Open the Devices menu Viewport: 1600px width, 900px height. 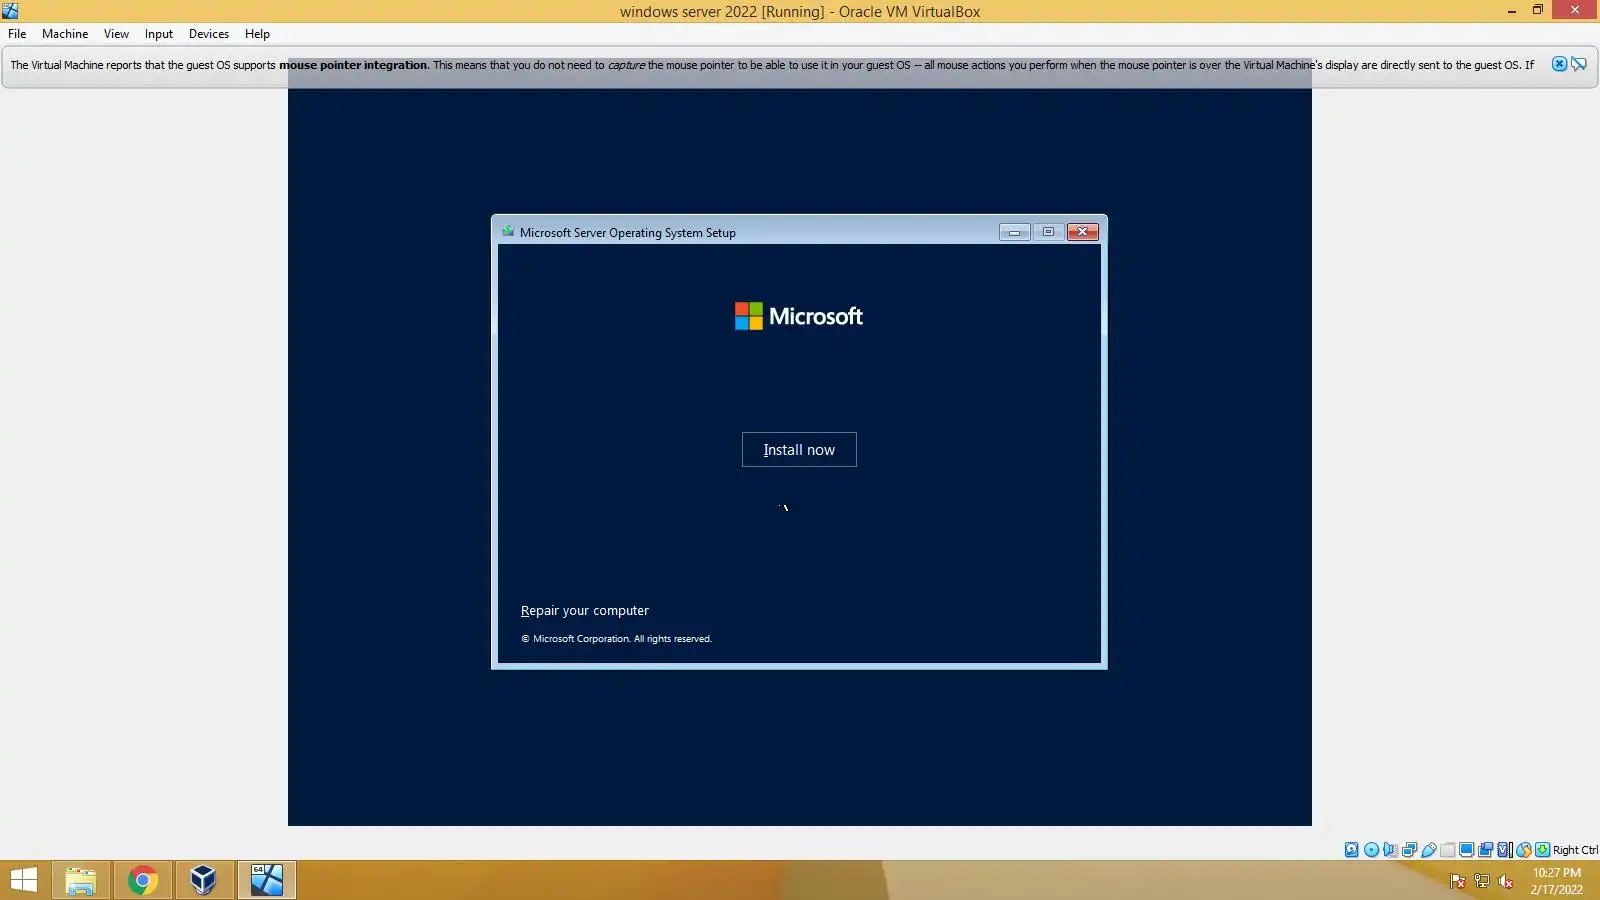[209, 34]
